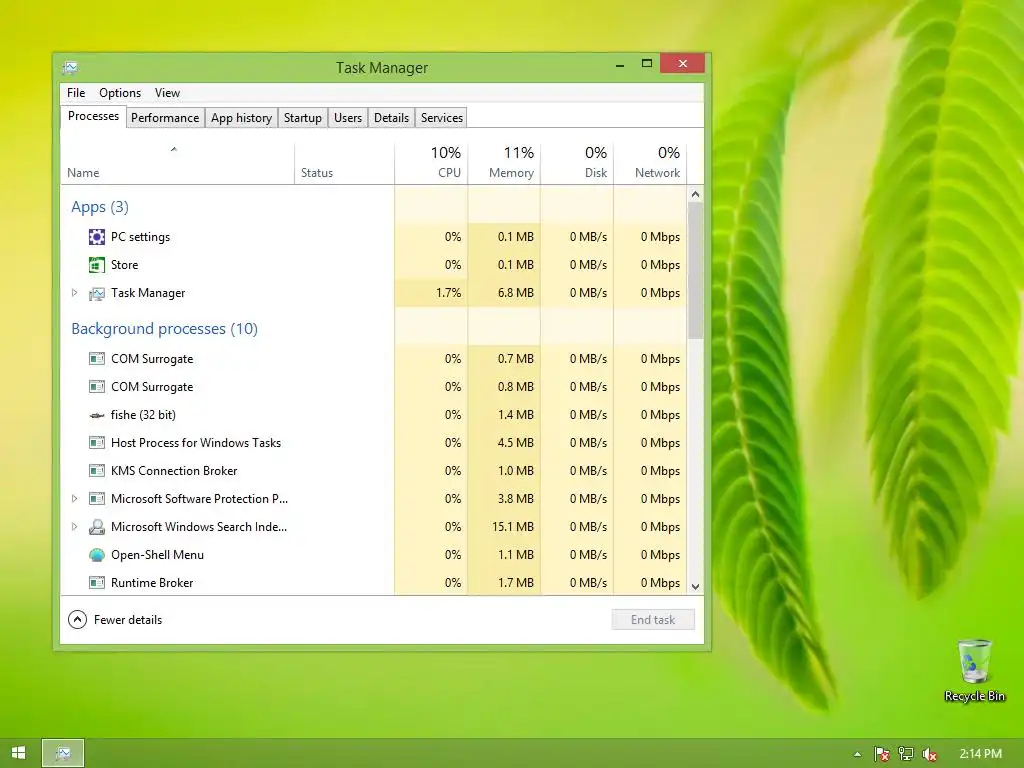Image resolution: width=1024 pixels, height=768 pixels.
Task: Click the taskbar clock showing 2:14 PM
Action: (x=981, y=754)
